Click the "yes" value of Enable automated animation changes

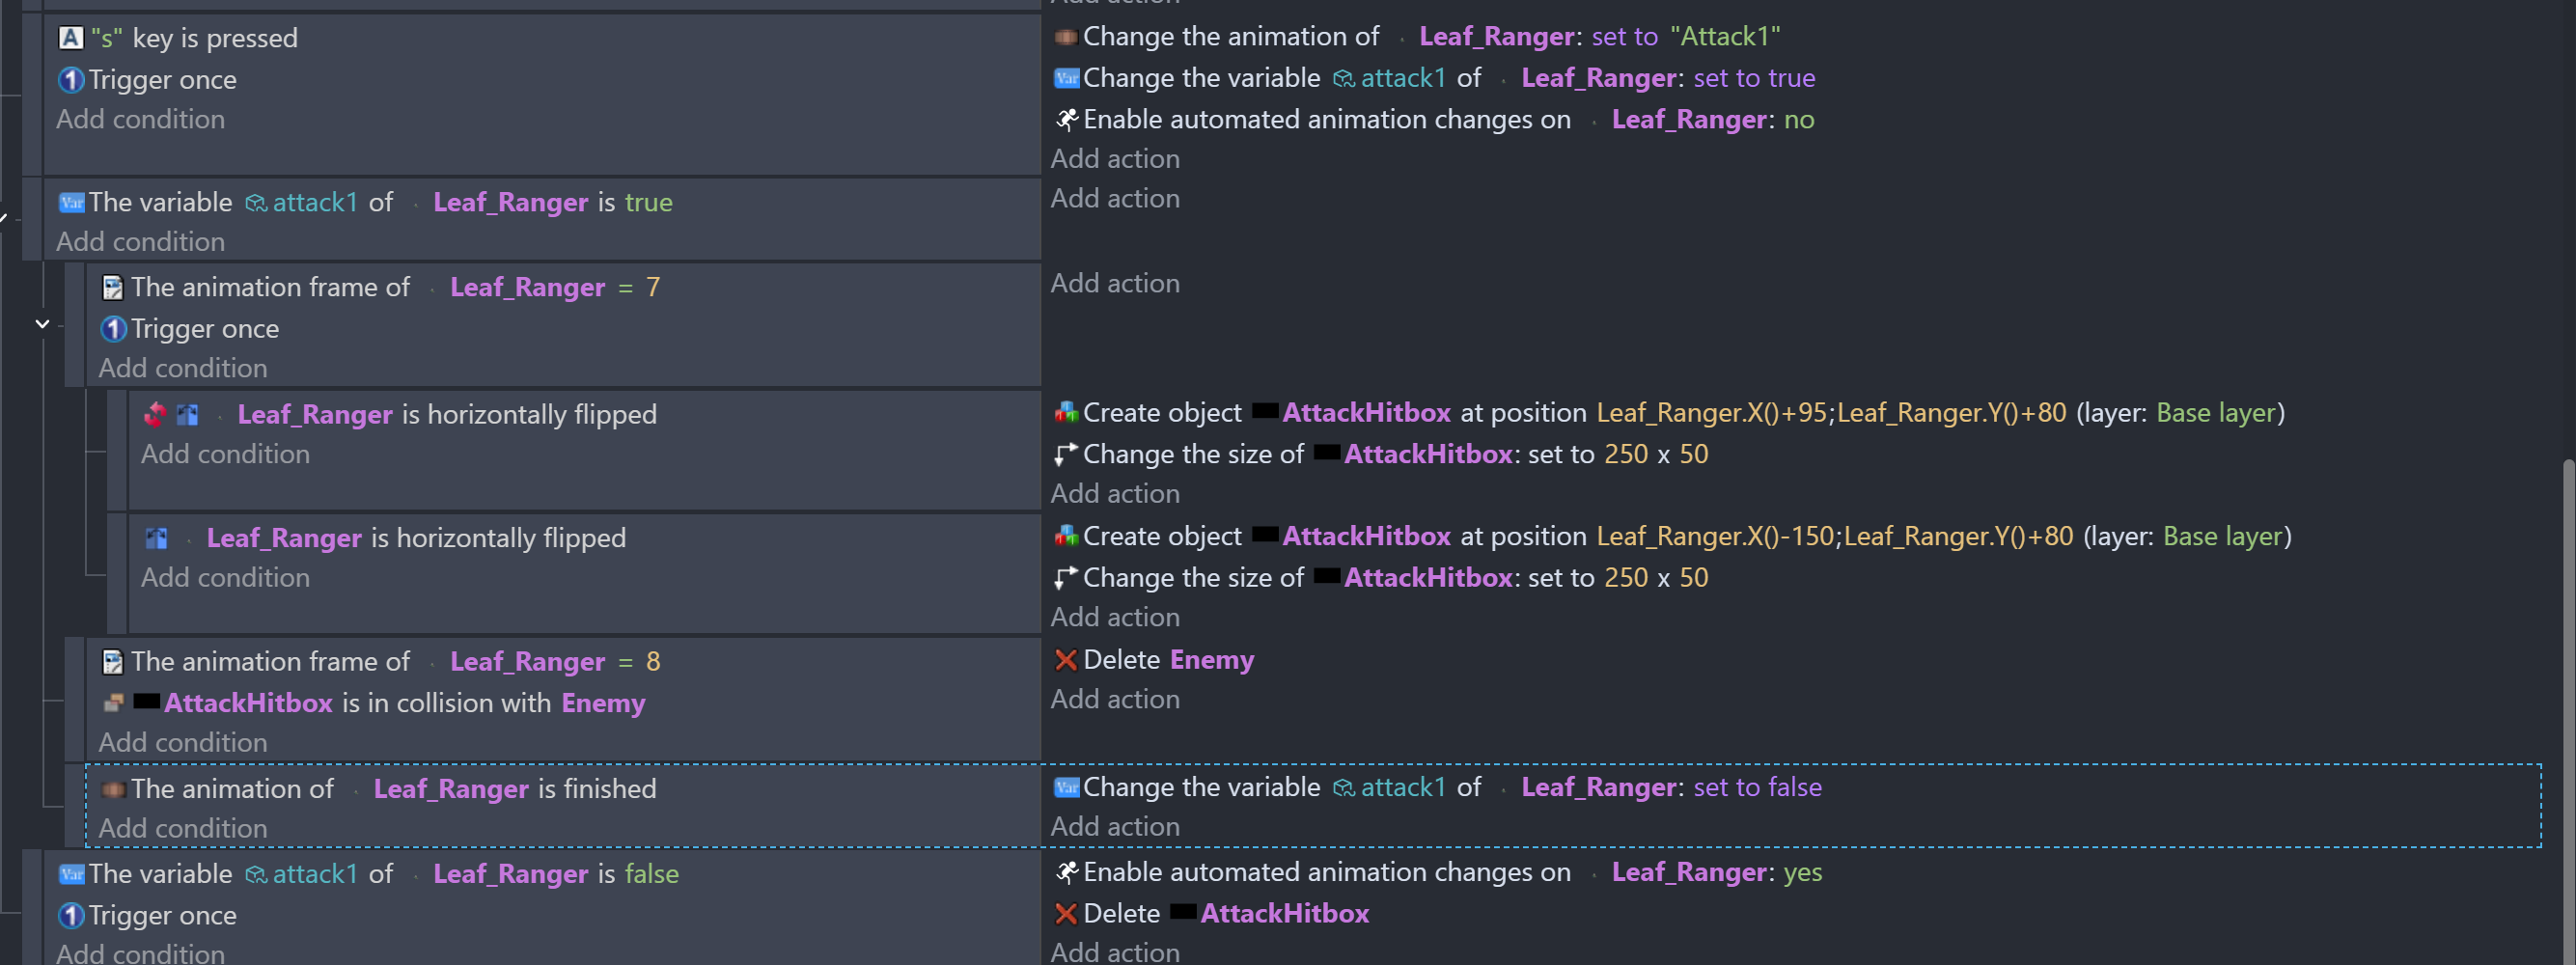tap(1802, 873)
